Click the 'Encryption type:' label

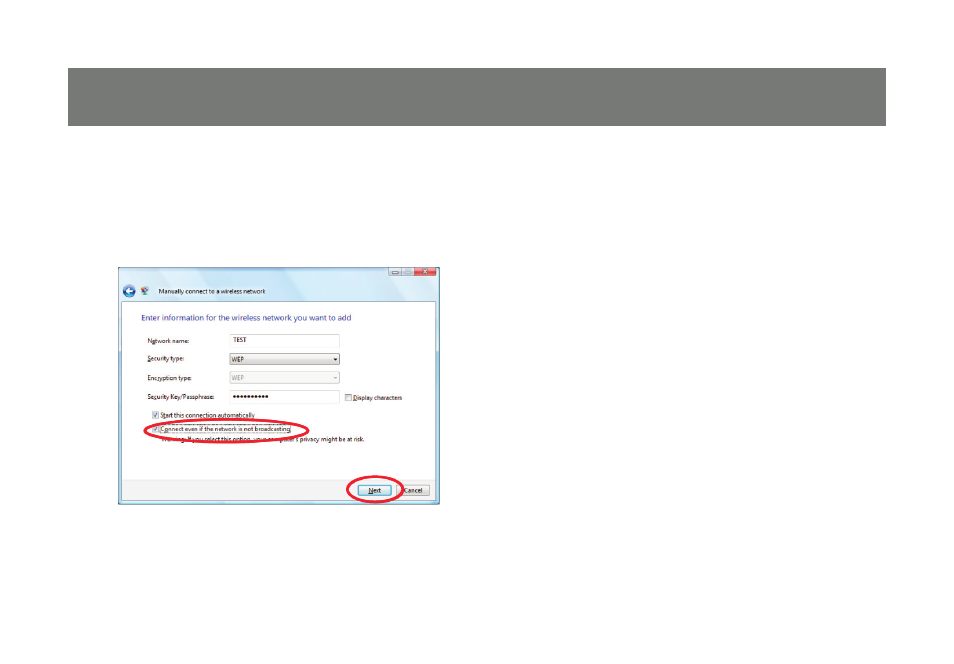(169, 378)
